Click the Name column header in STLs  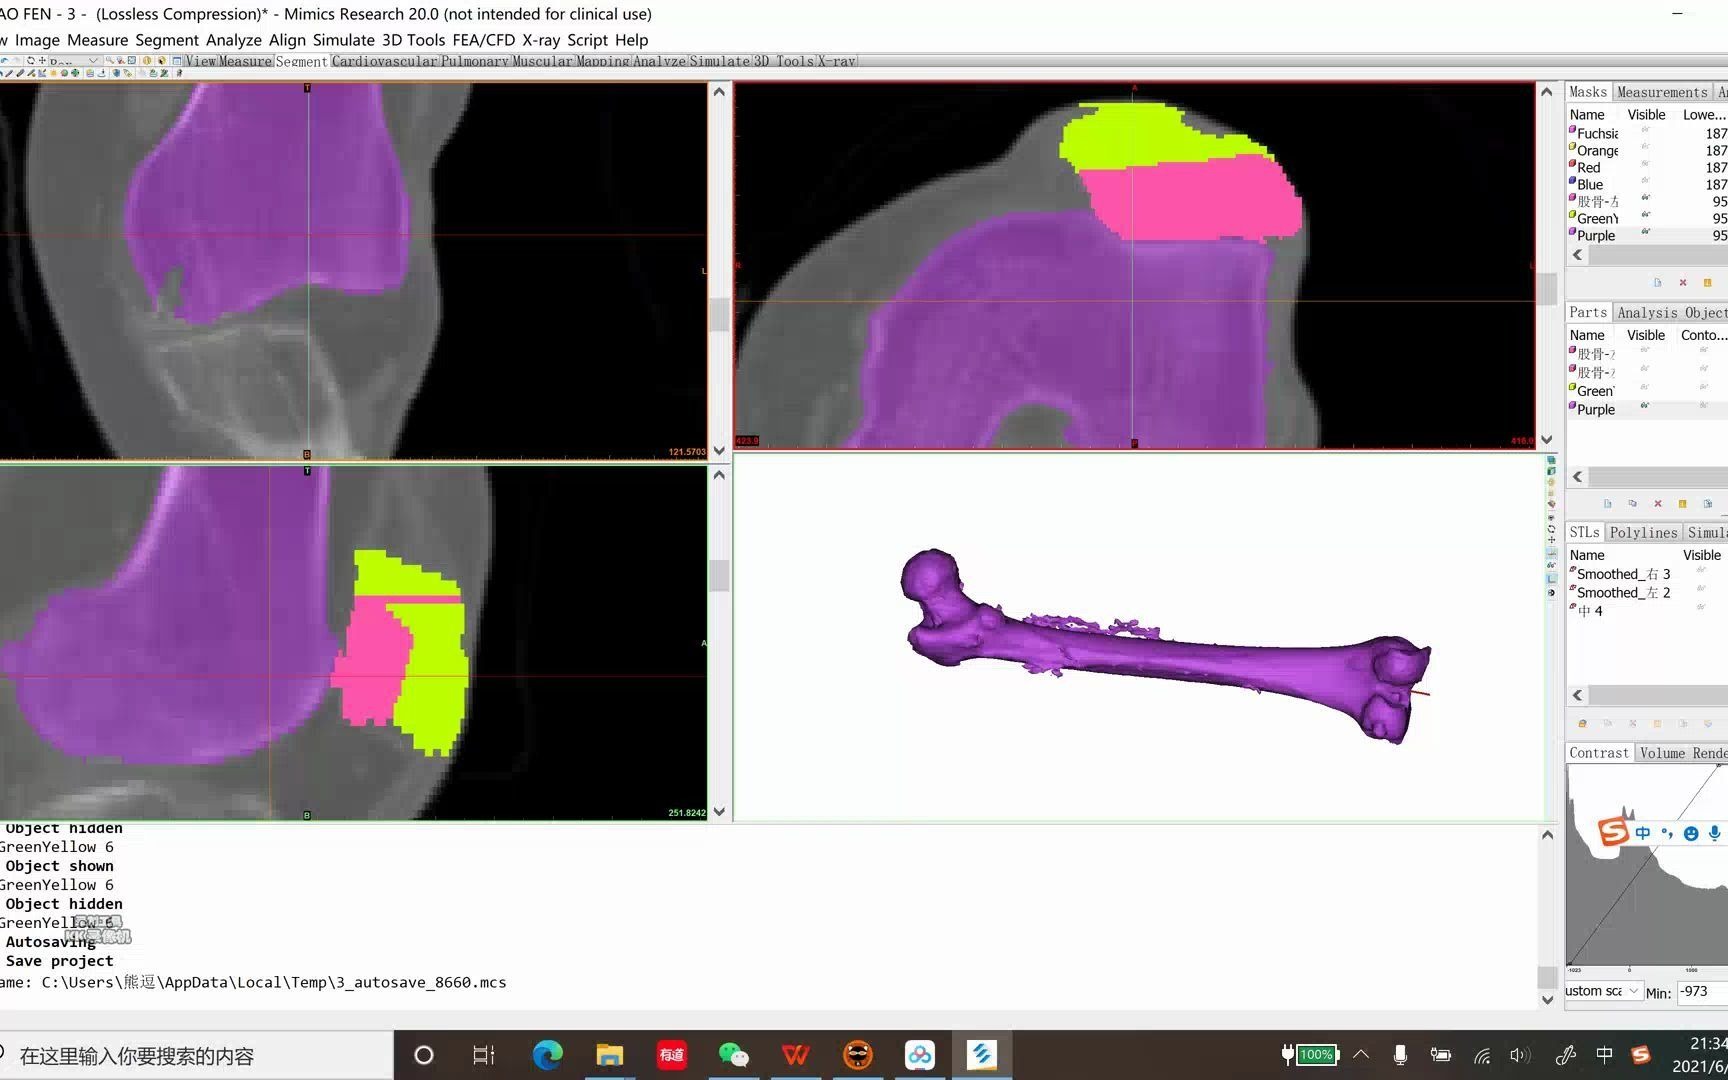[x=1587, y=555]
